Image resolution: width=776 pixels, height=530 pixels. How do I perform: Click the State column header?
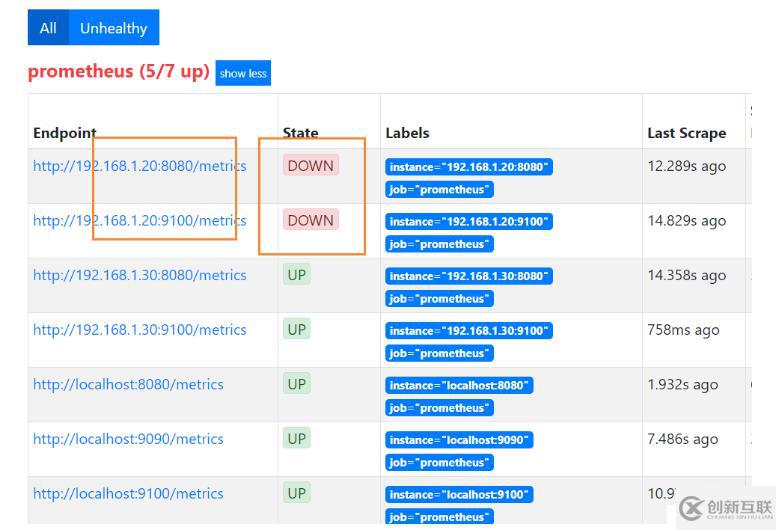coord(300,133)
